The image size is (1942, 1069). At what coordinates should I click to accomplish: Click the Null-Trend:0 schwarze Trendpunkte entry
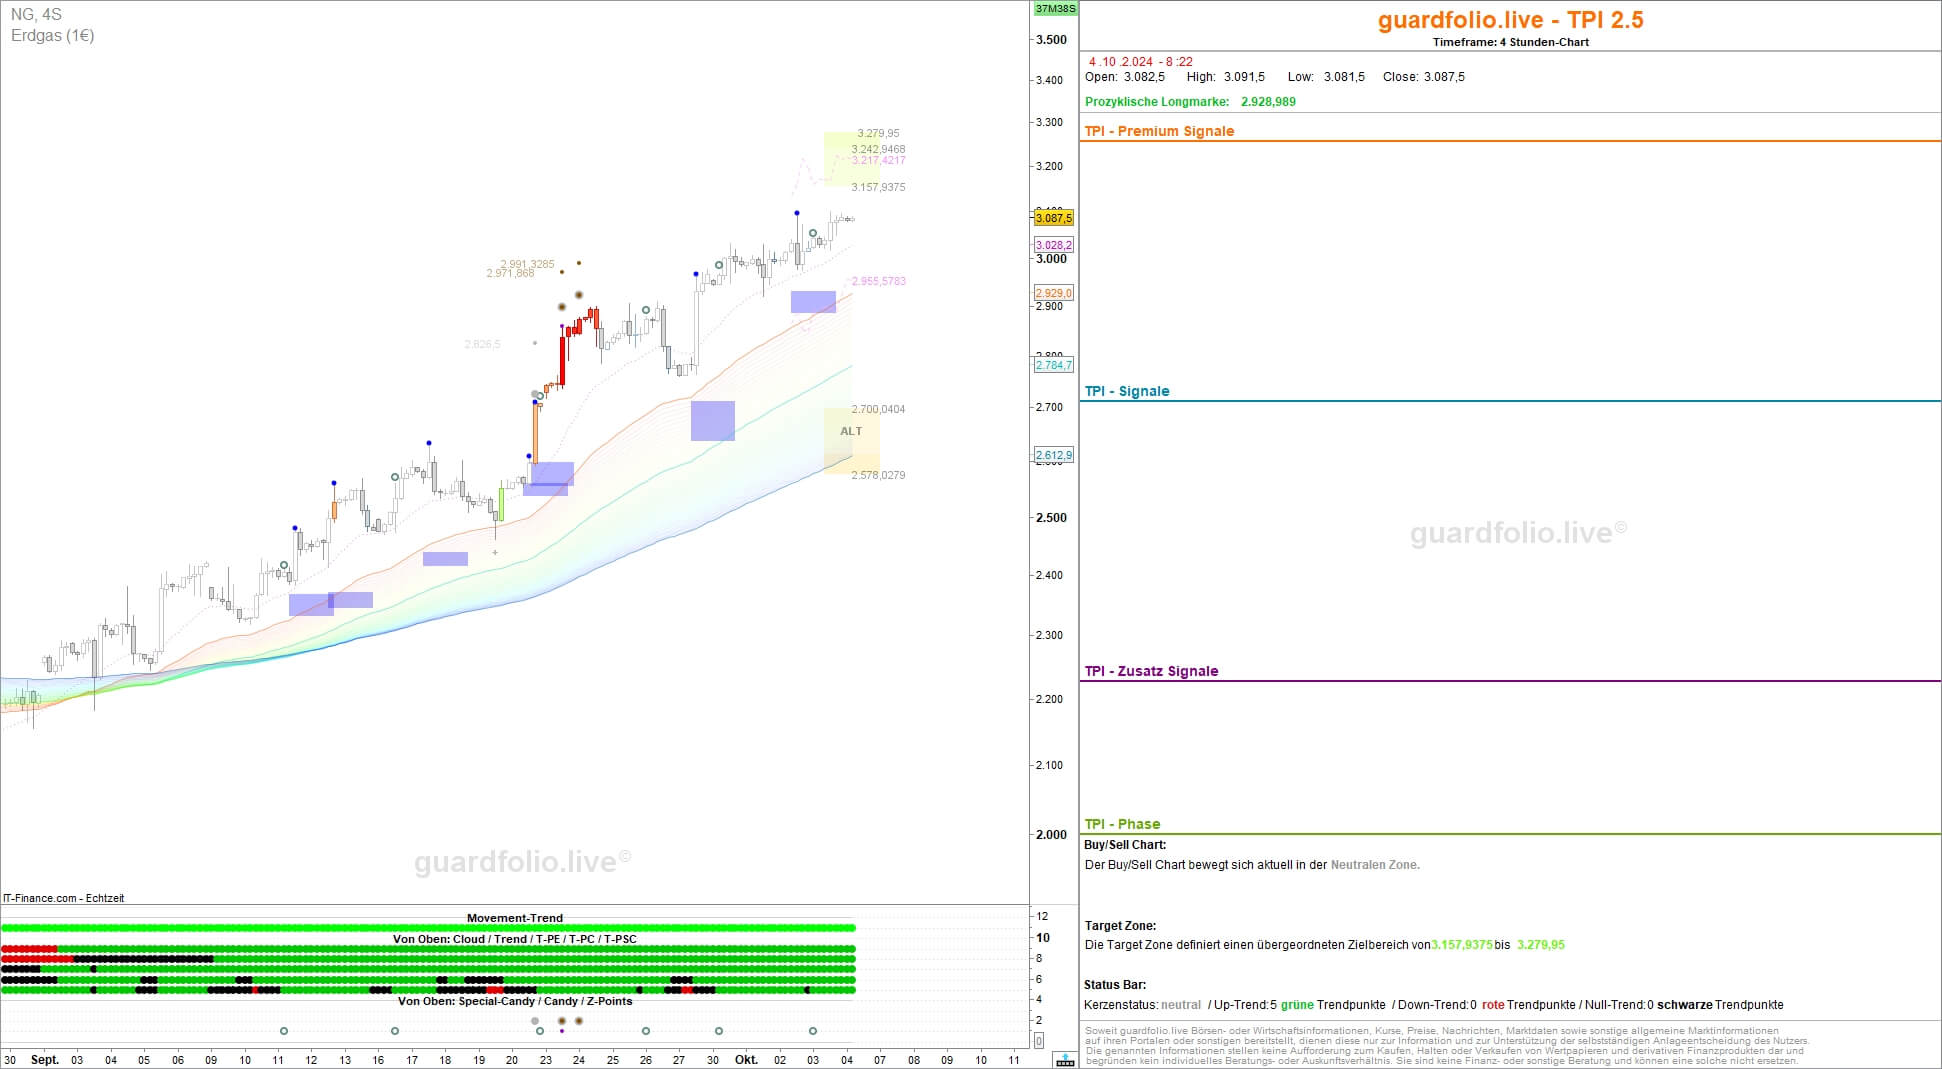[1684, 1005]
